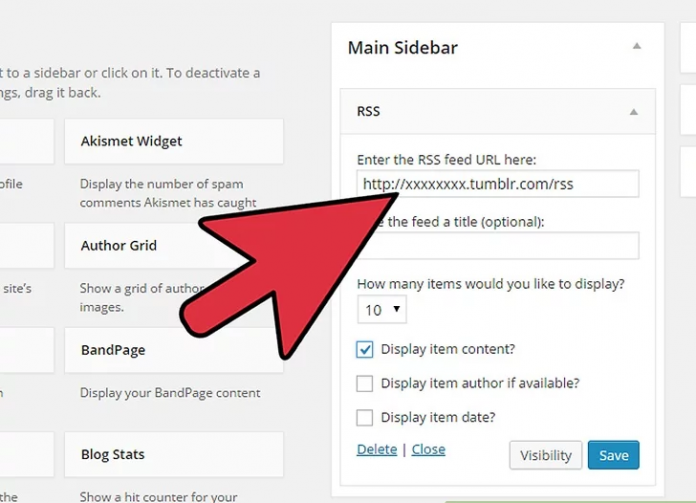
Task: Click the BandPage content description text
Action: tap(170, 393)
